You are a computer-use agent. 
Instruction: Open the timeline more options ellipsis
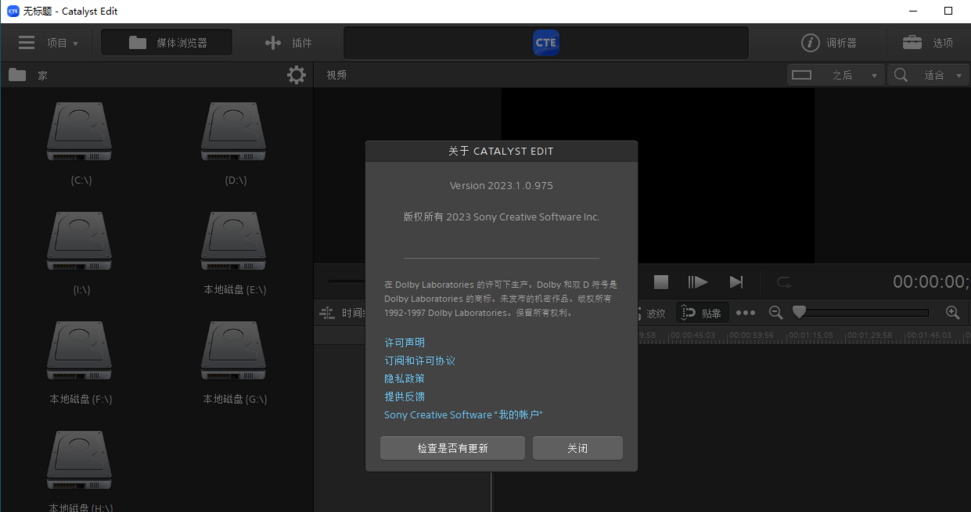pyautogui.click(x=746, y=313)
